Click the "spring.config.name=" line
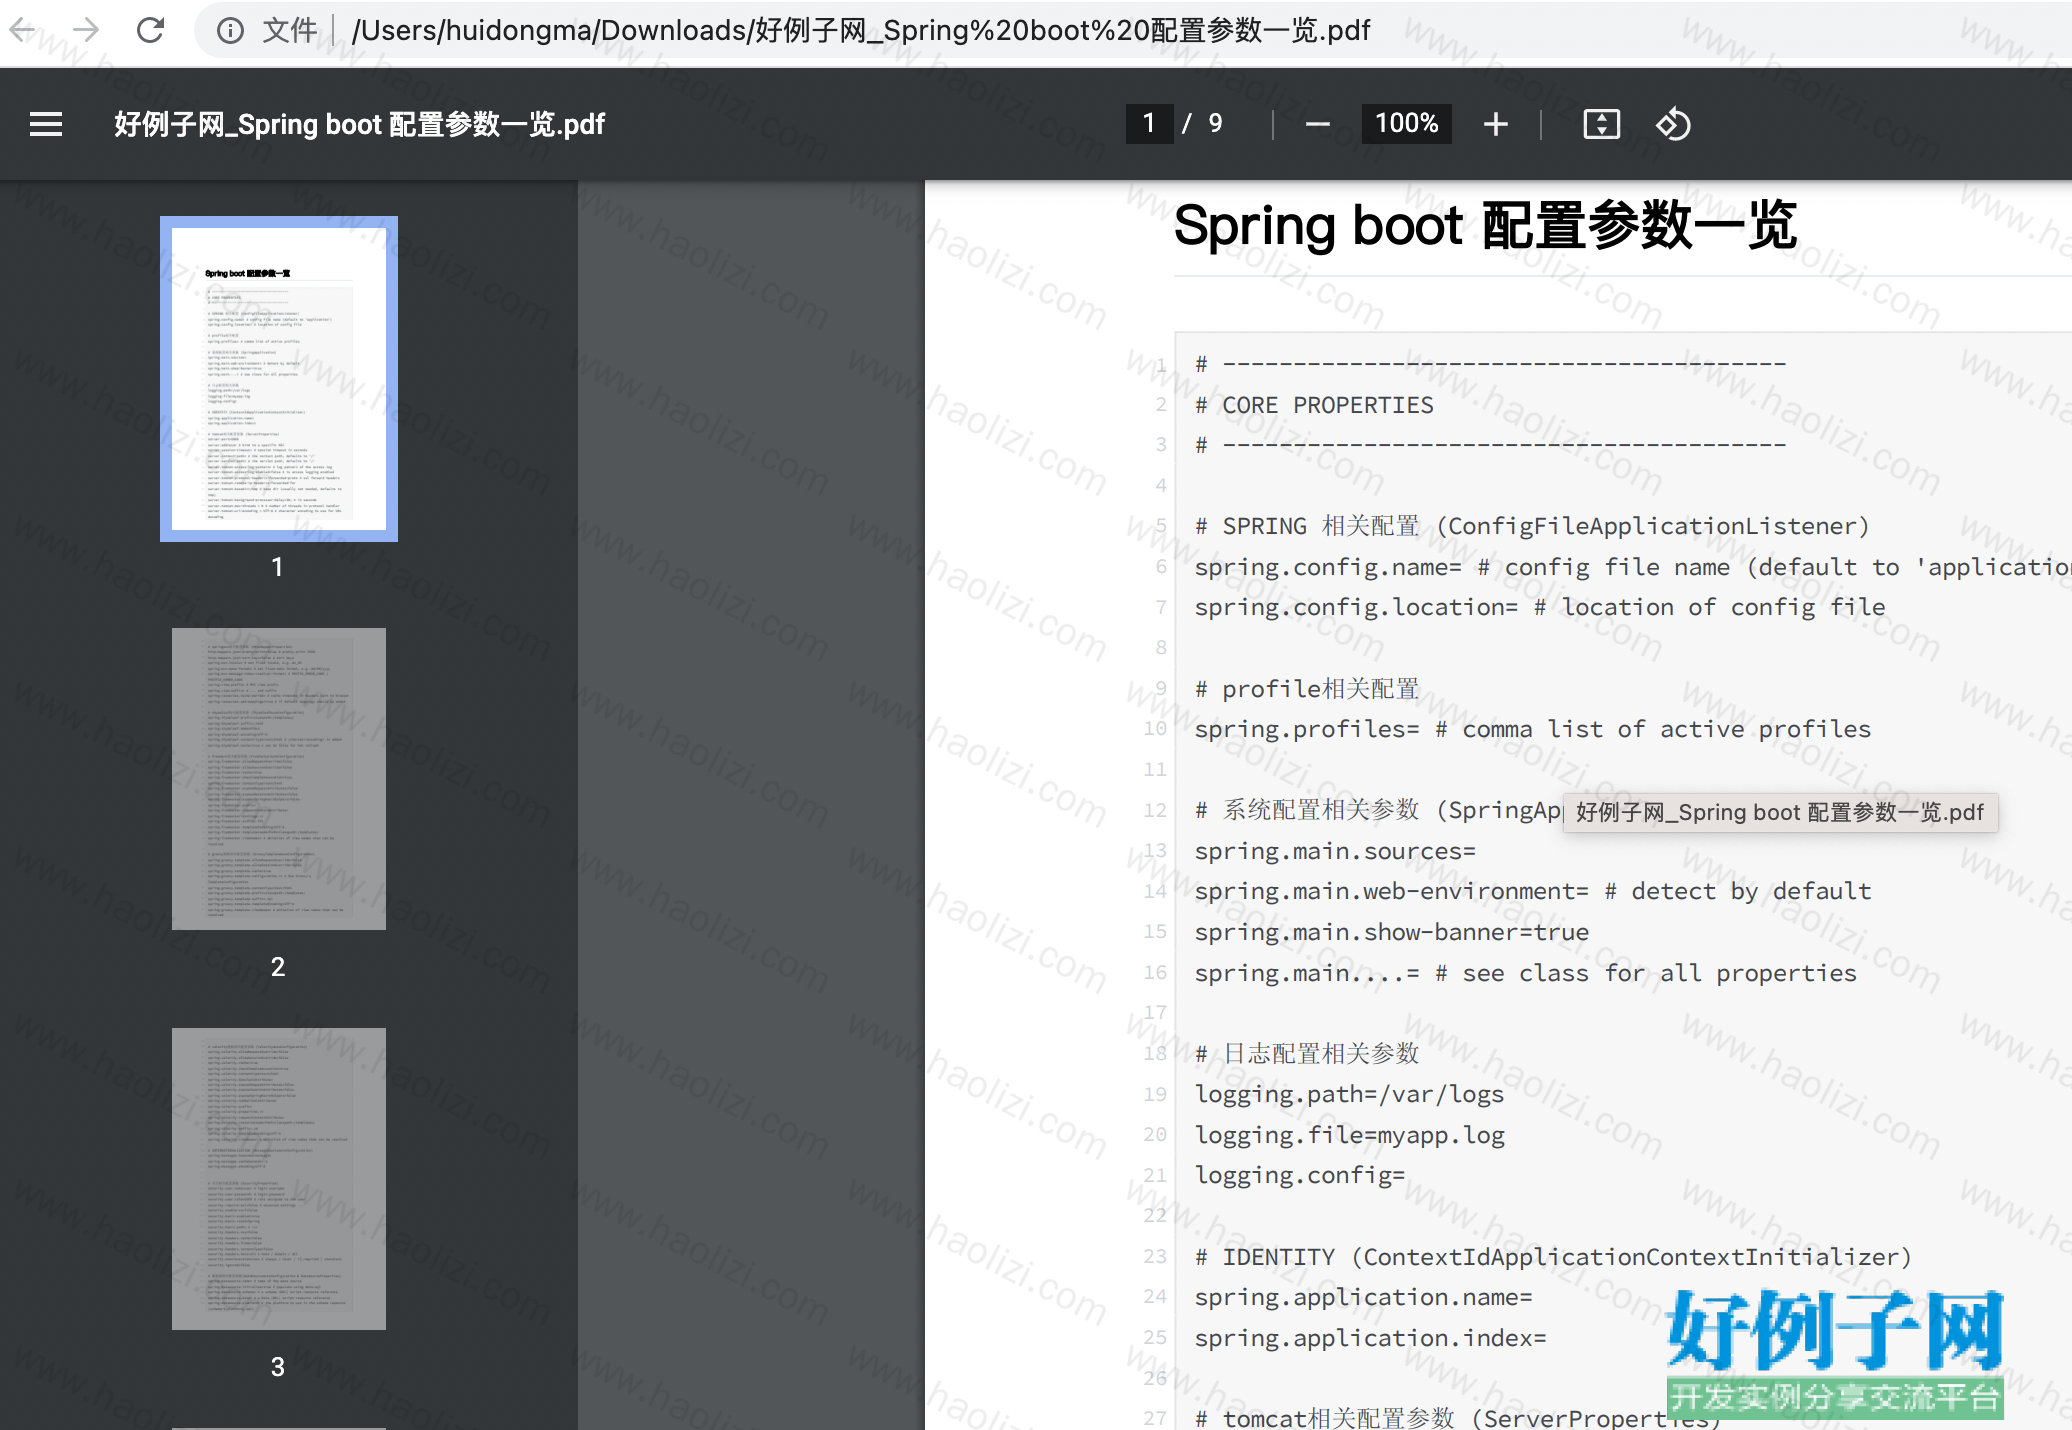2072x1430 pixels. click(1633, 567)
